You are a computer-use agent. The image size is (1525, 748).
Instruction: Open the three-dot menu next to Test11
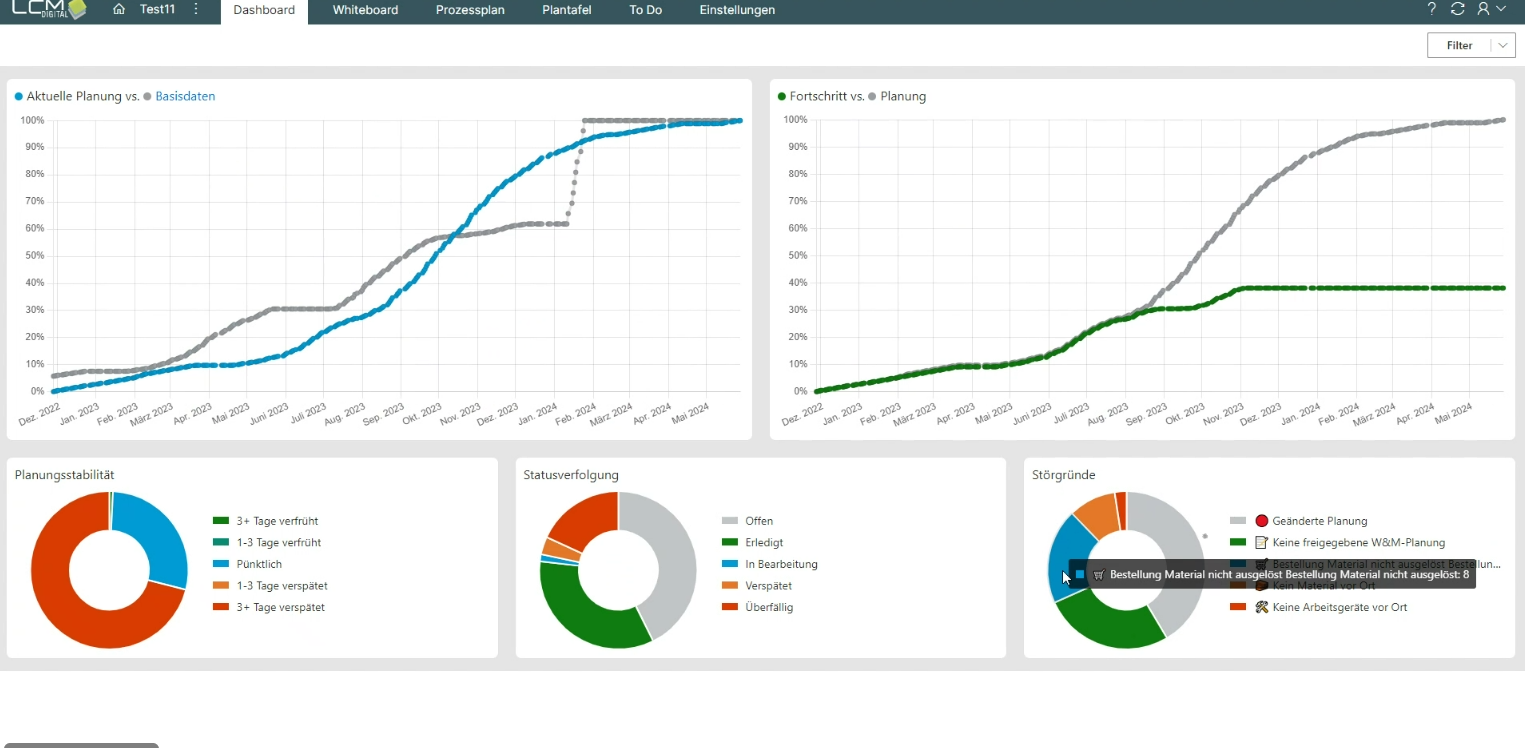(196, 9)
